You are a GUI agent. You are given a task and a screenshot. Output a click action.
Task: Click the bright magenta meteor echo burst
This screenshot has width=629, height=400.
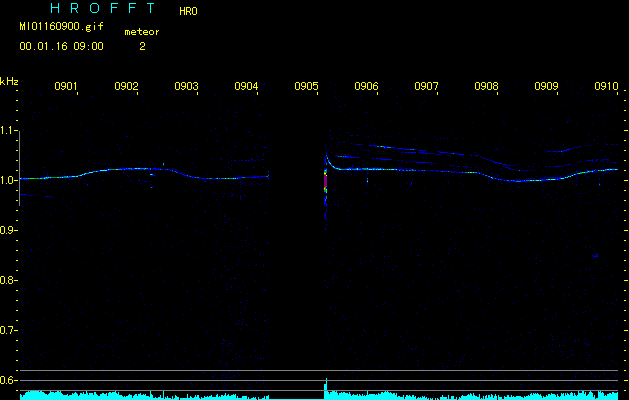[x=325, y=185]
